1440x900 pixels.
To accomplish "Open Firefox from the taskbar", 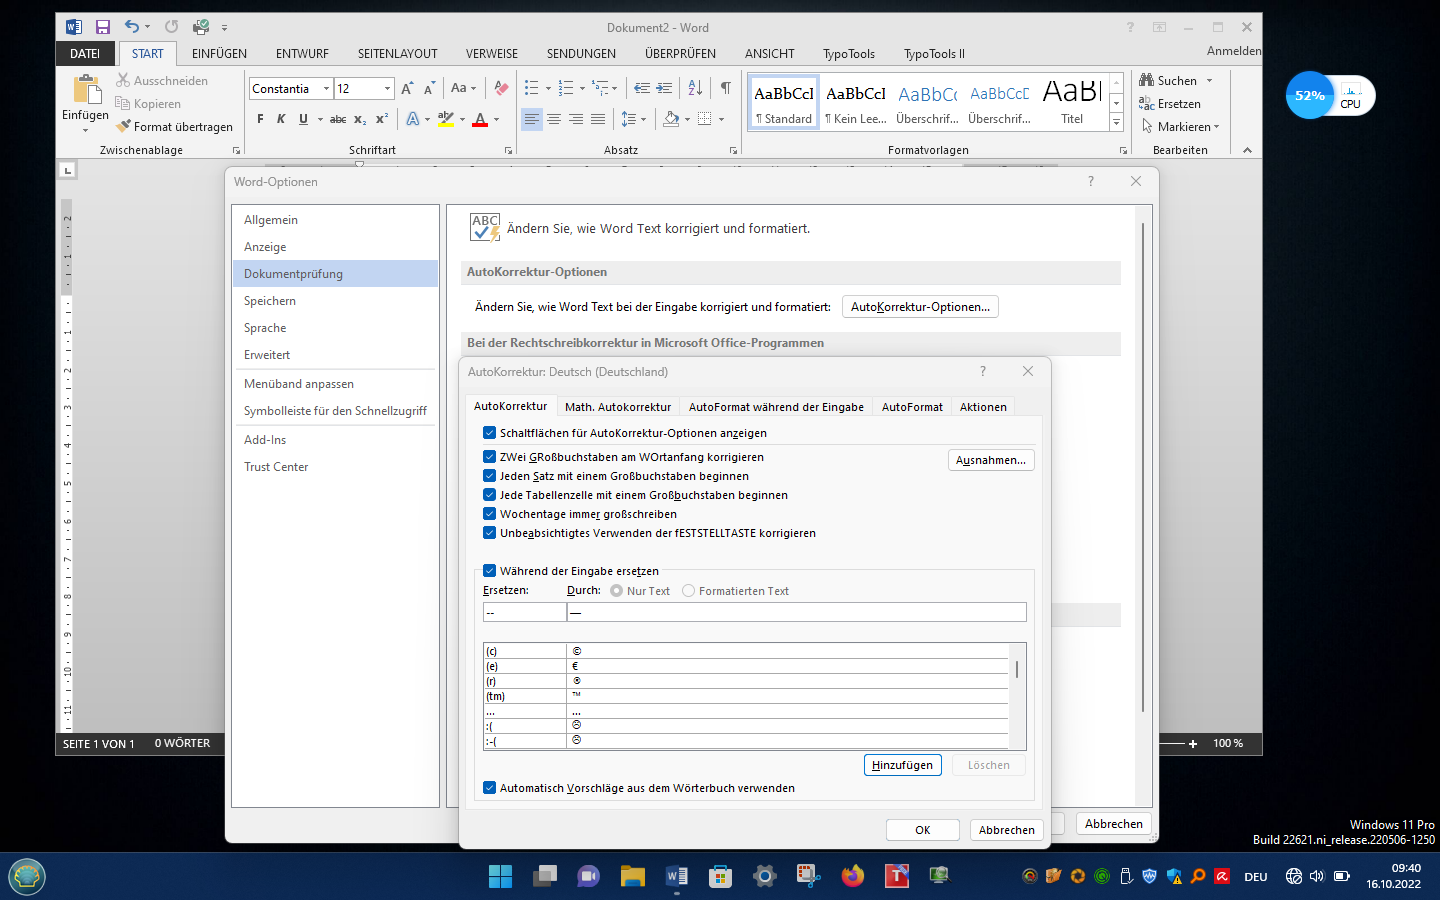I will pyautogui.click(x=852, y=877).
